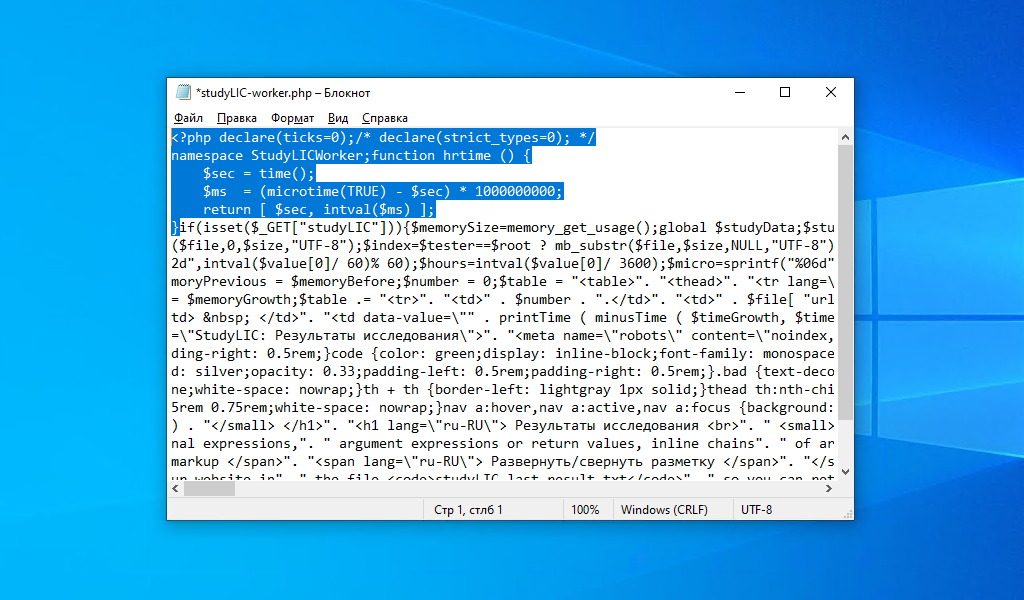Open the Правка menu
The image size is (1024, 600).
pos(236,118)
